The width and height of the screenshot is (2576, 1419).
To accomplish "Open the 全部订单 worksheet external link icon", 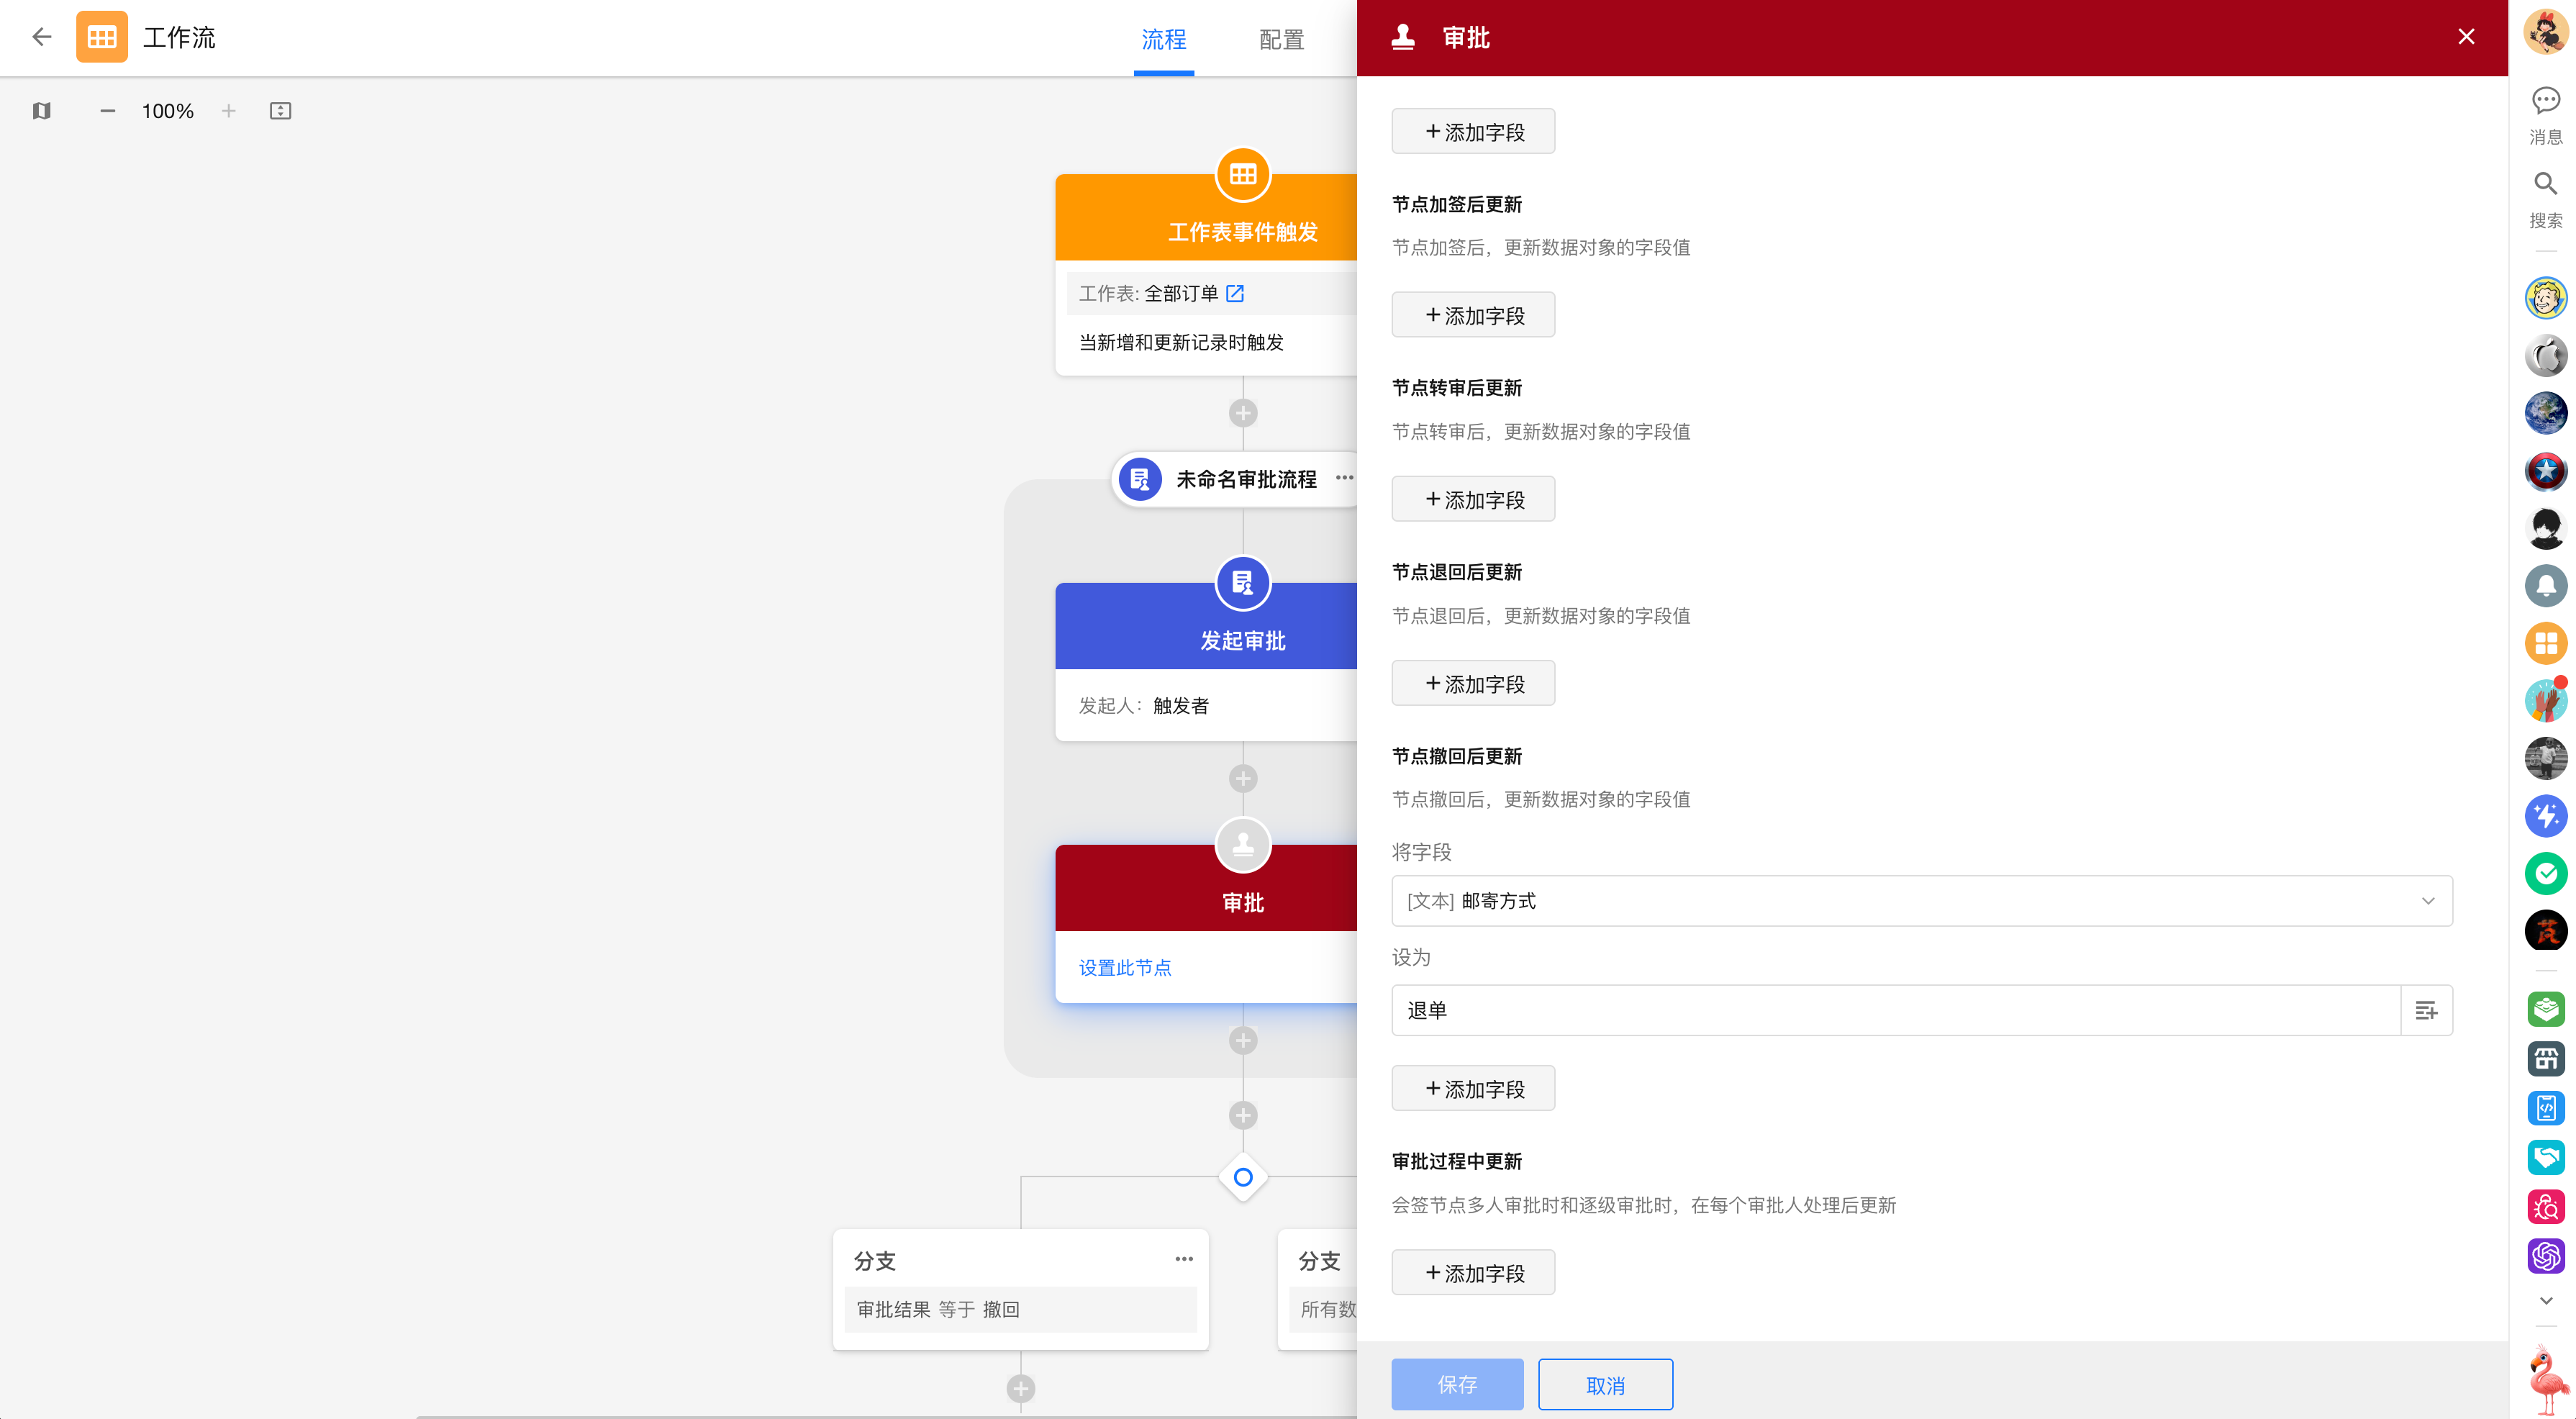I will click(x=1235, y=293).
